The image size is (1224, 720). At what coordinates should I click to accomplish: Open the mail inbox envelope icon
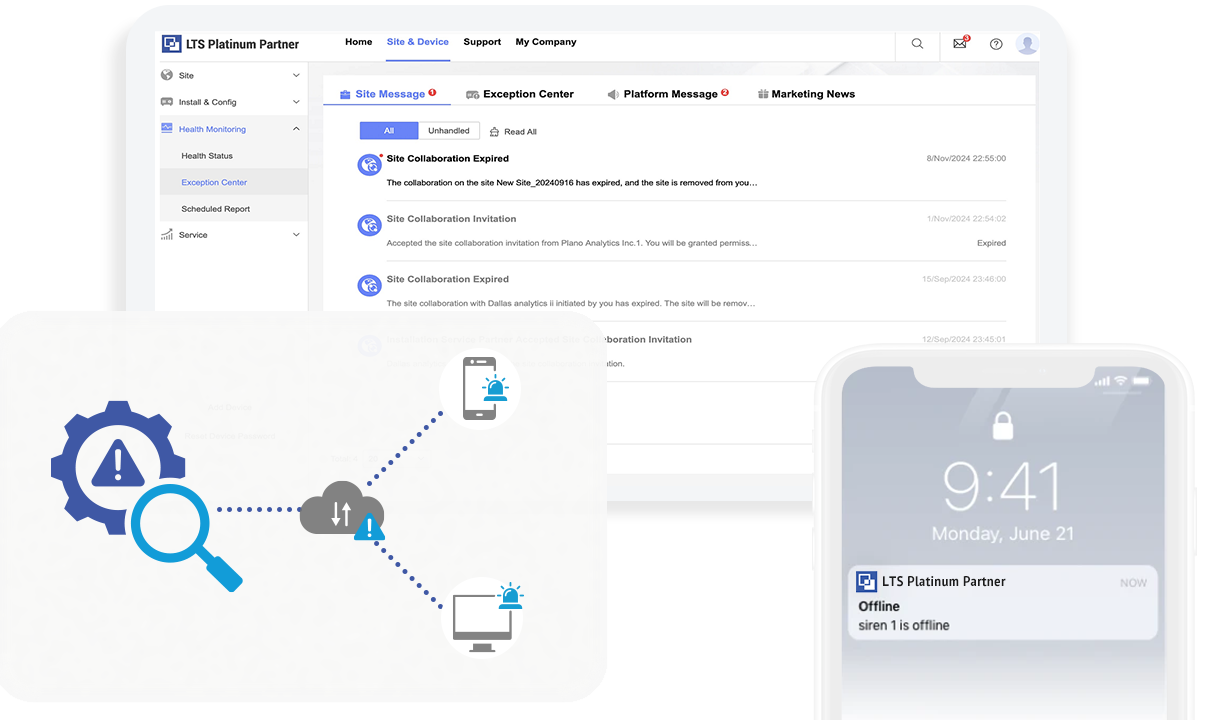click(960, 44)
